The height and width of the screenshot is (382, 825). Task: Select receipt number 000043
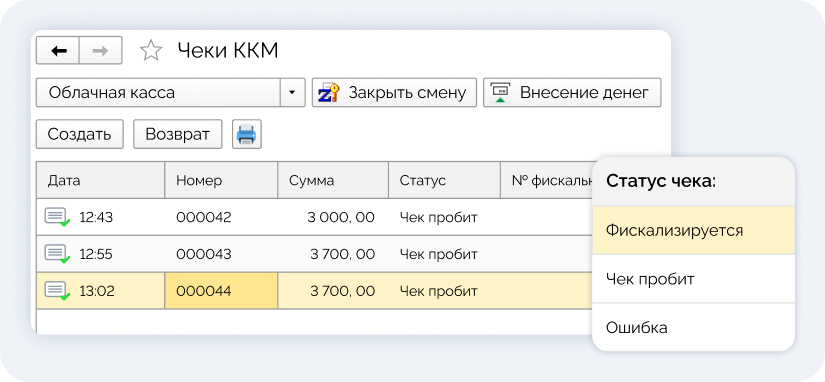[x=204, y=254]
